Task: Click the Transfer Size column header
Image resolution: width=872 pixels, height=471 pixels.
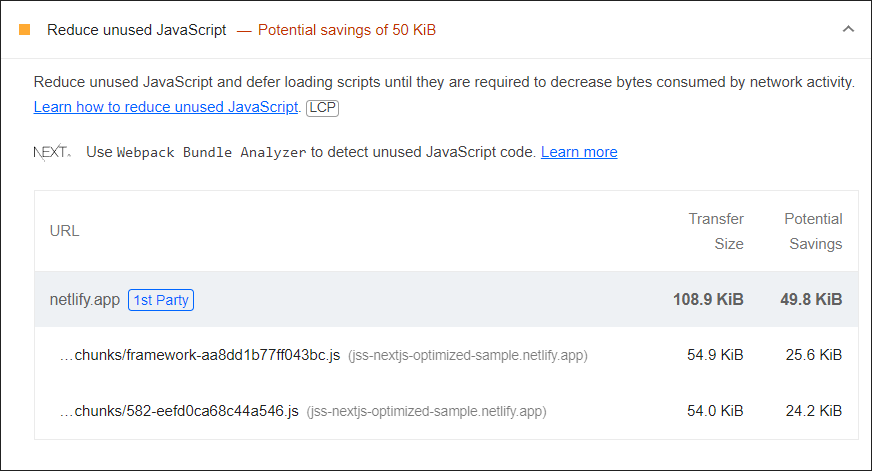Action: tap(716, 231)
